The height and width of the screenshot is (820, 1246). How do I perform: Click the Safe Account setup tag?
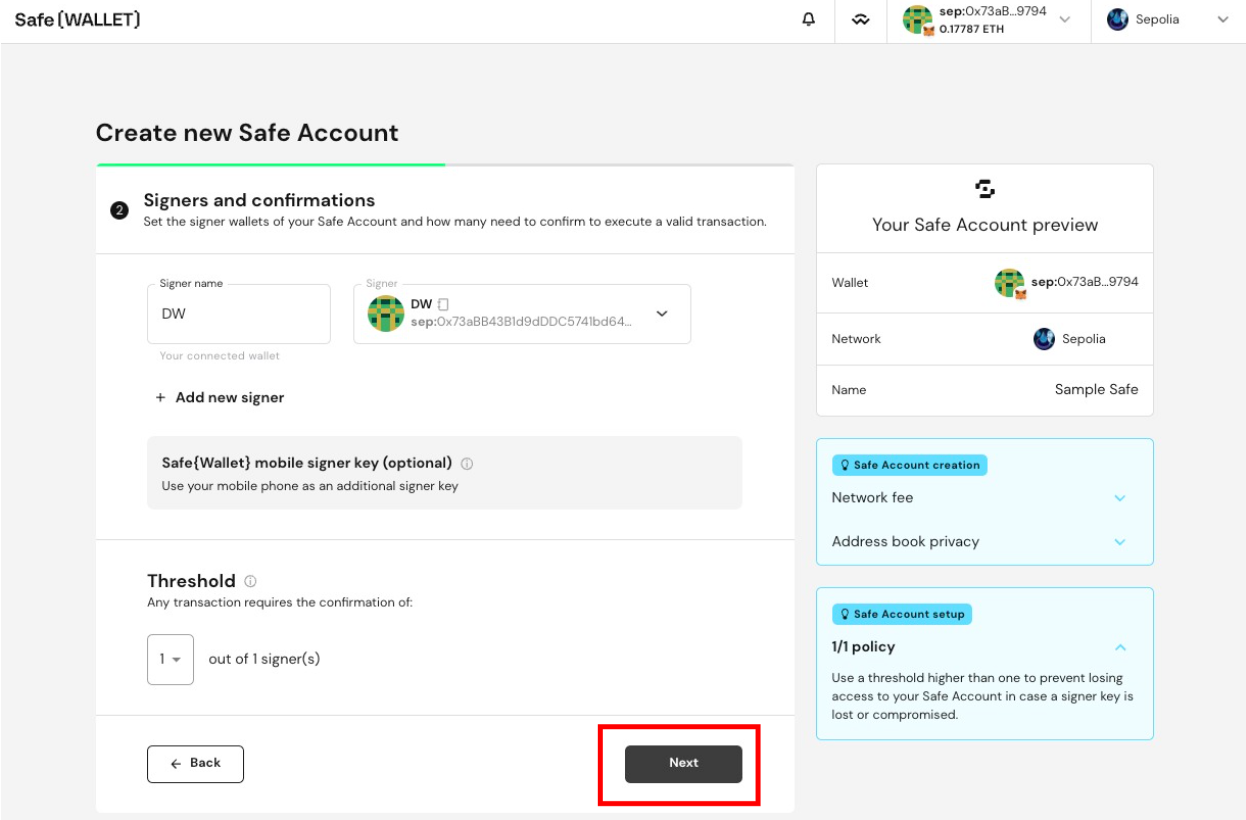pyautogui.click(x=901, y=614)
